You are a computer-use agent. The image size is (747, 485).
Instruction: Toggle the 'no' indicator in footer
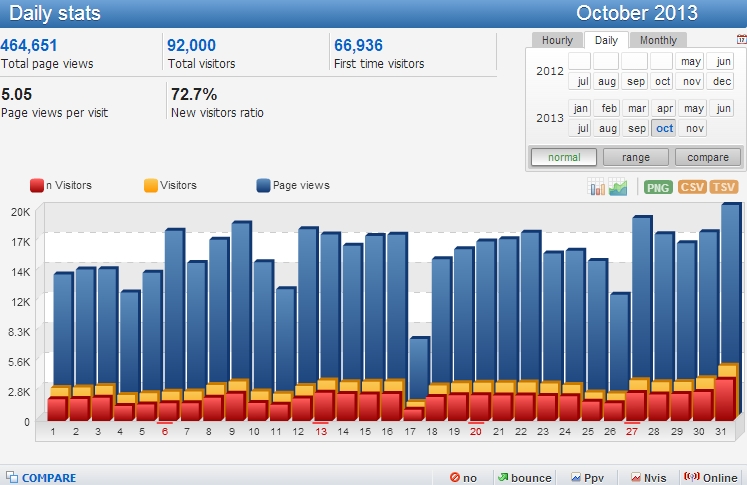(x=464, y=478)
